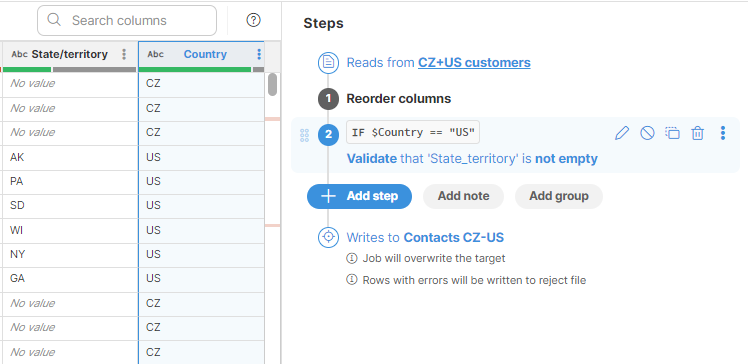Delete step 2 with the trash icon
Screen dimensions: 748x364
point(697,133)
